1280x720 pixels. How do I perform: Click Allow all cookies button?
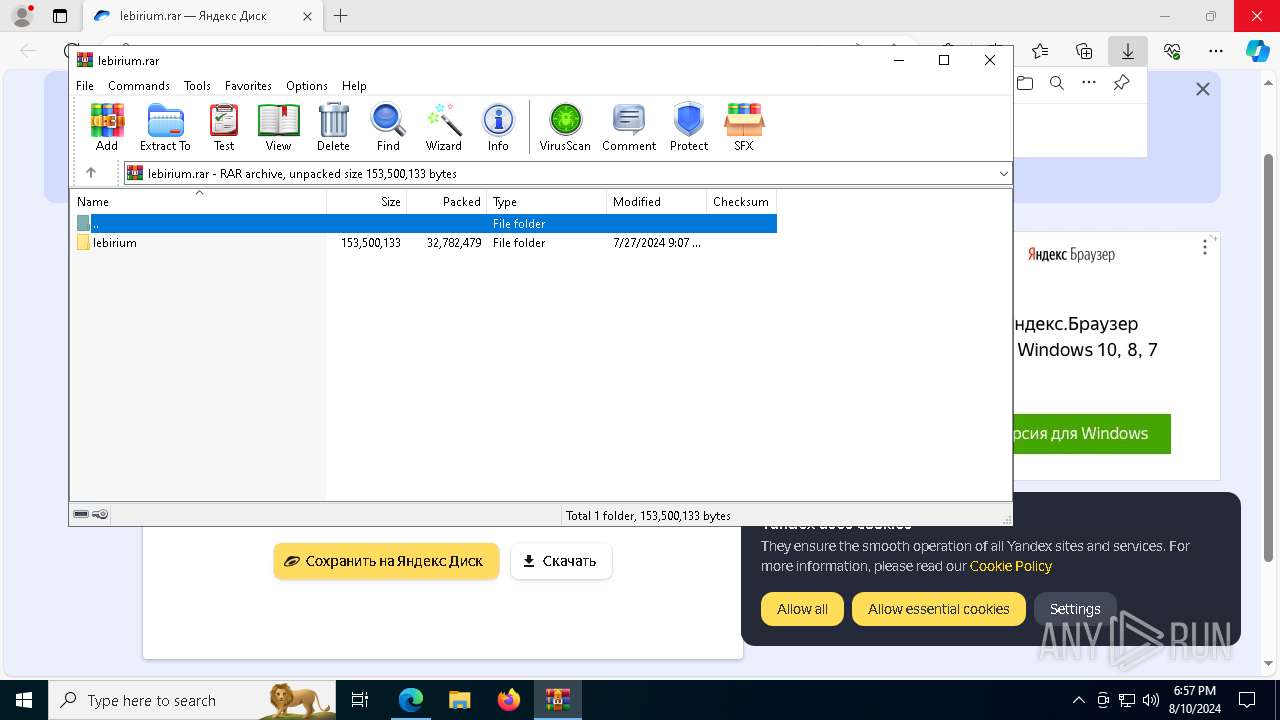[802, 609]
